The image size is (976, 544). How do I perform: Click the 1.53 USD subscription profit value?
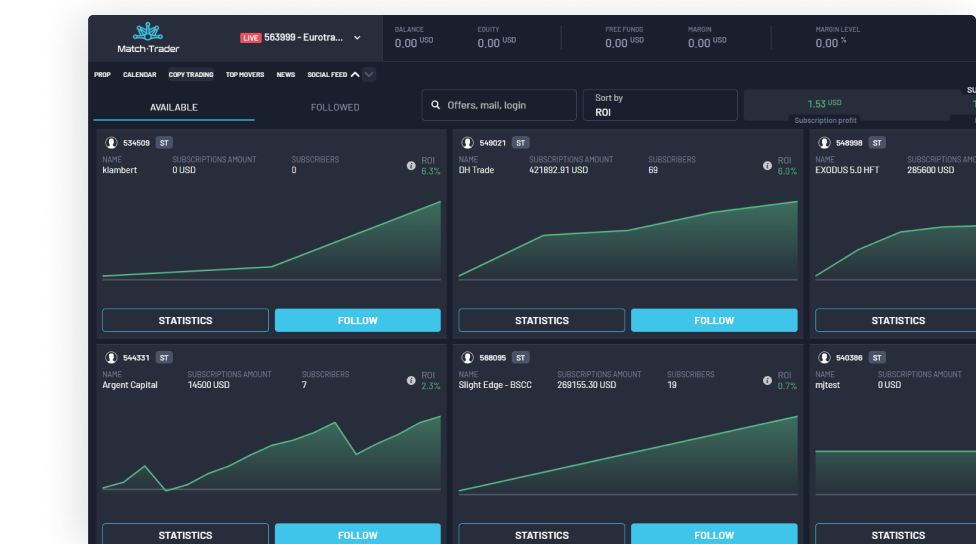824,103
